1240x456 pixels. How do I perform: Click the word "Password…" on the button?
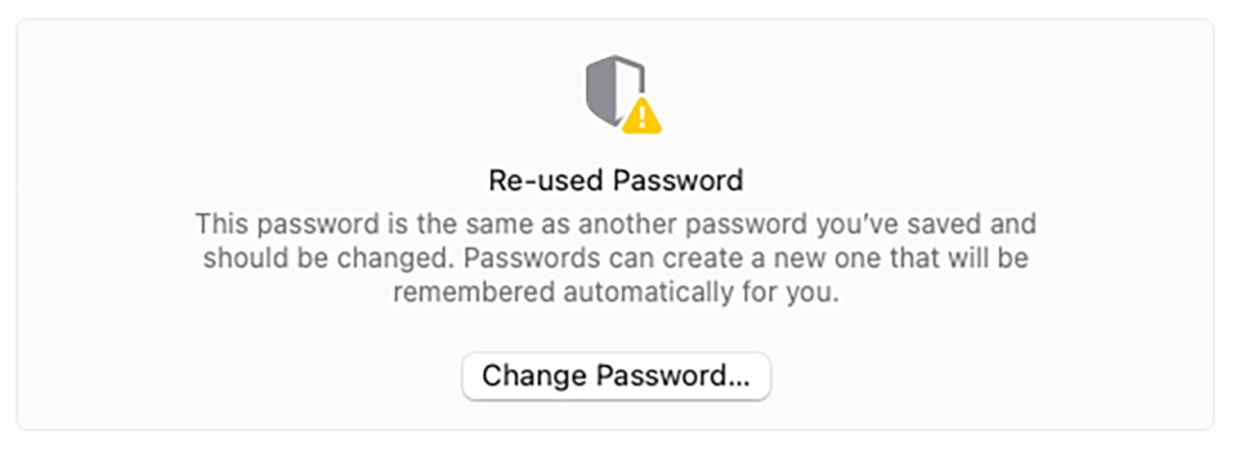[673, 377]
